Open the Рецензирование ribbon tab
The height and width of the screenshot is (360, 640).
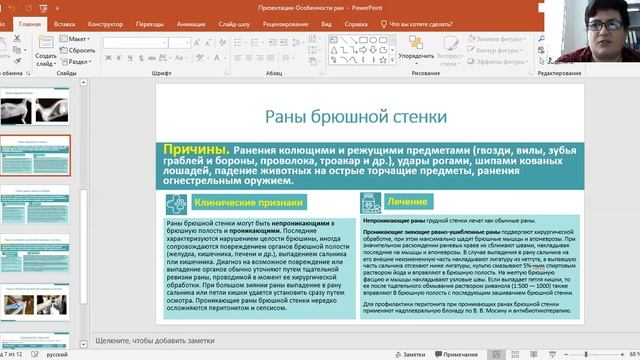click(x=285, y=24)
